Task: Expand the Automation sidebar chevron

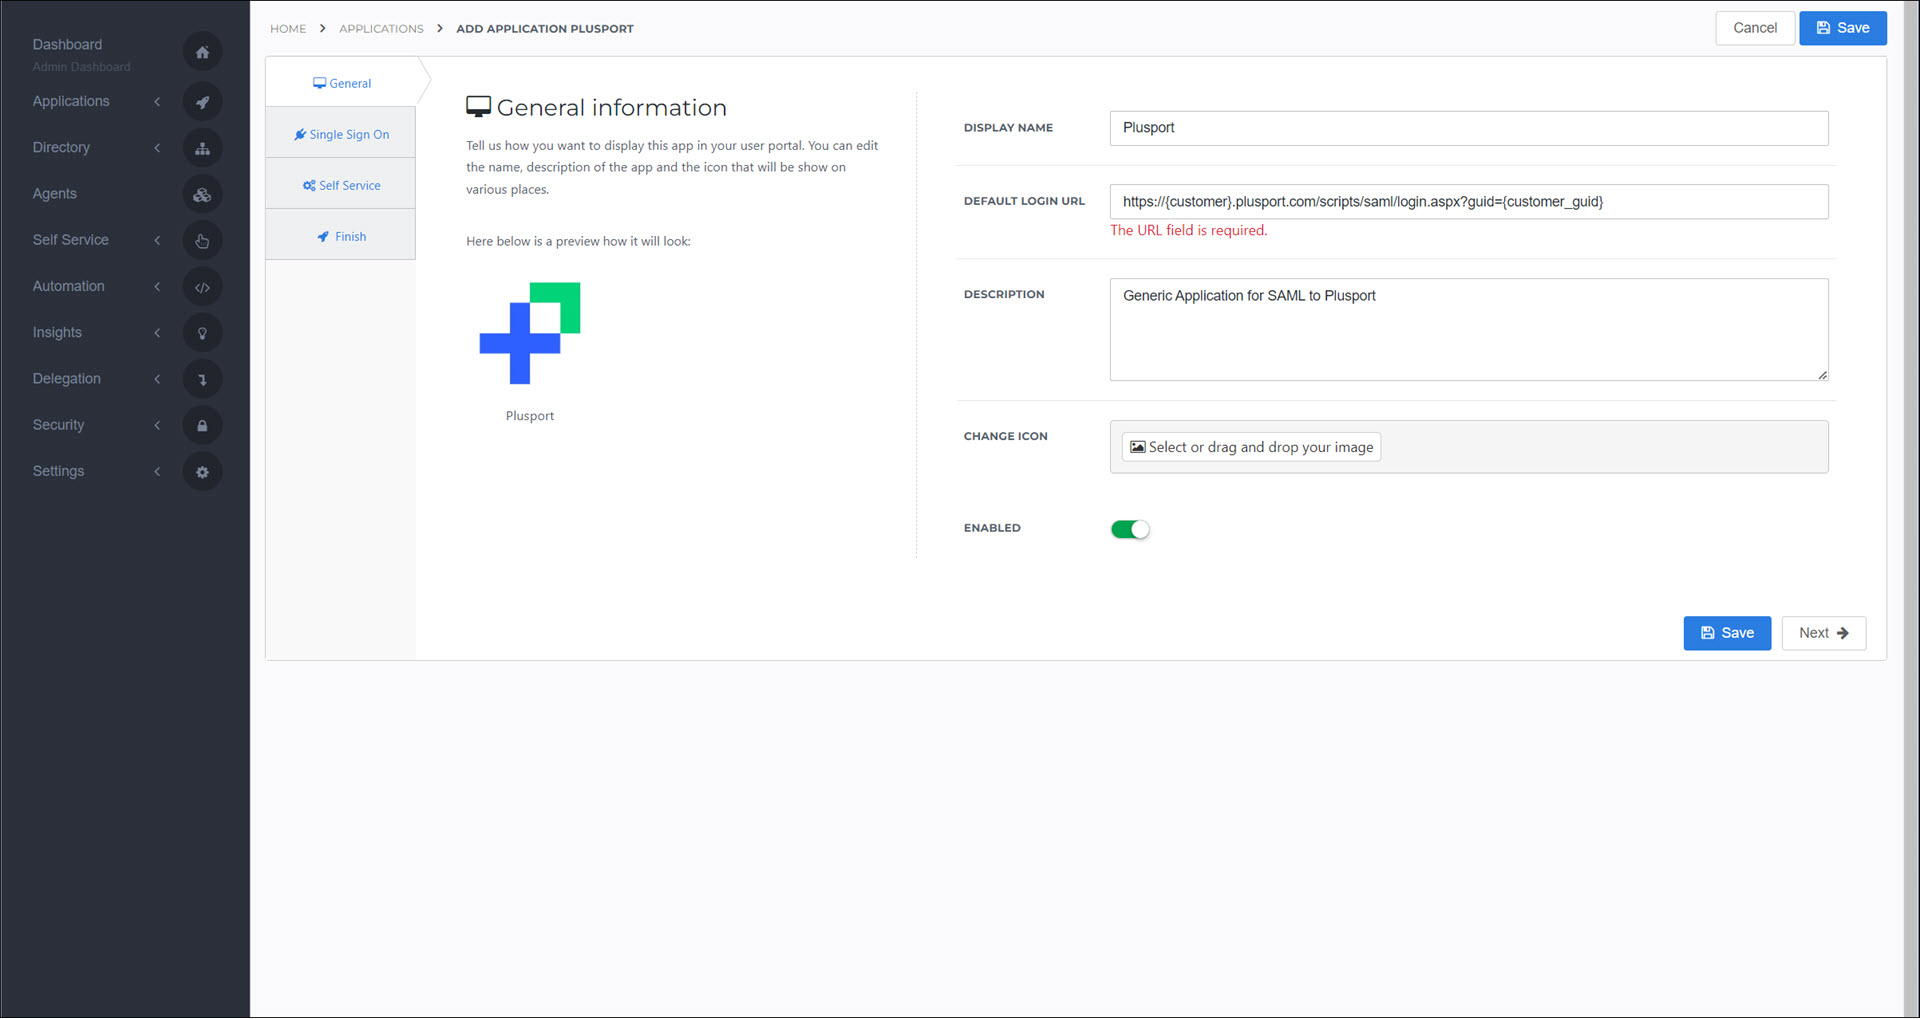Action: coord(157,287)
